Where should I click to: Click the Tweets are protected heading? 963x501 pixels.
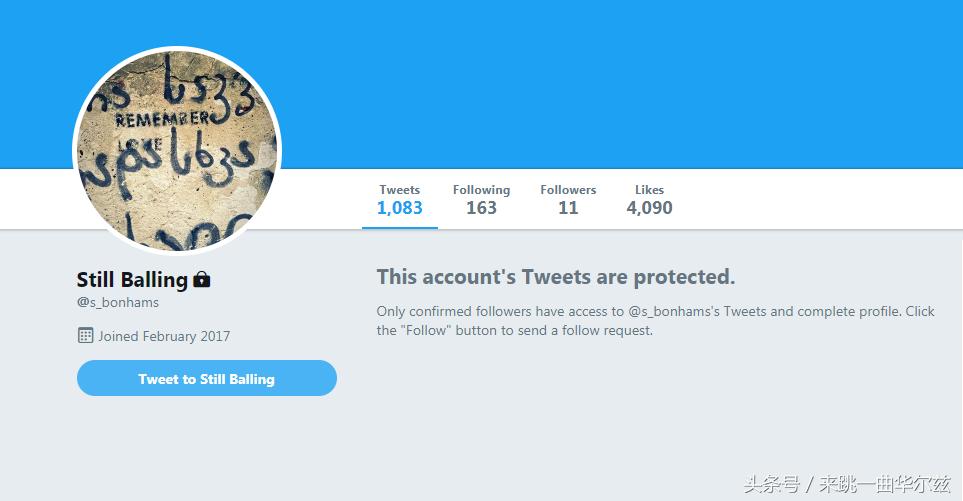(555, 277)
